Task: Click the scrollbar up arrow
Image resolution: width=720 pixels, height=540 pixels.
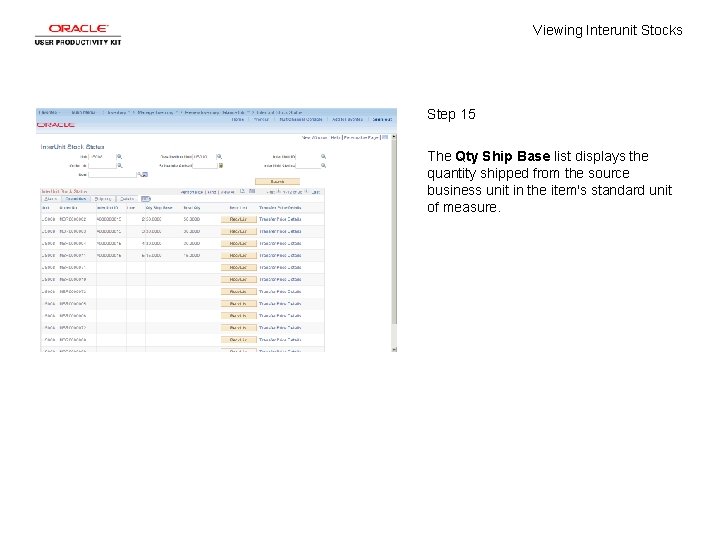Action: tap(394, 137)
